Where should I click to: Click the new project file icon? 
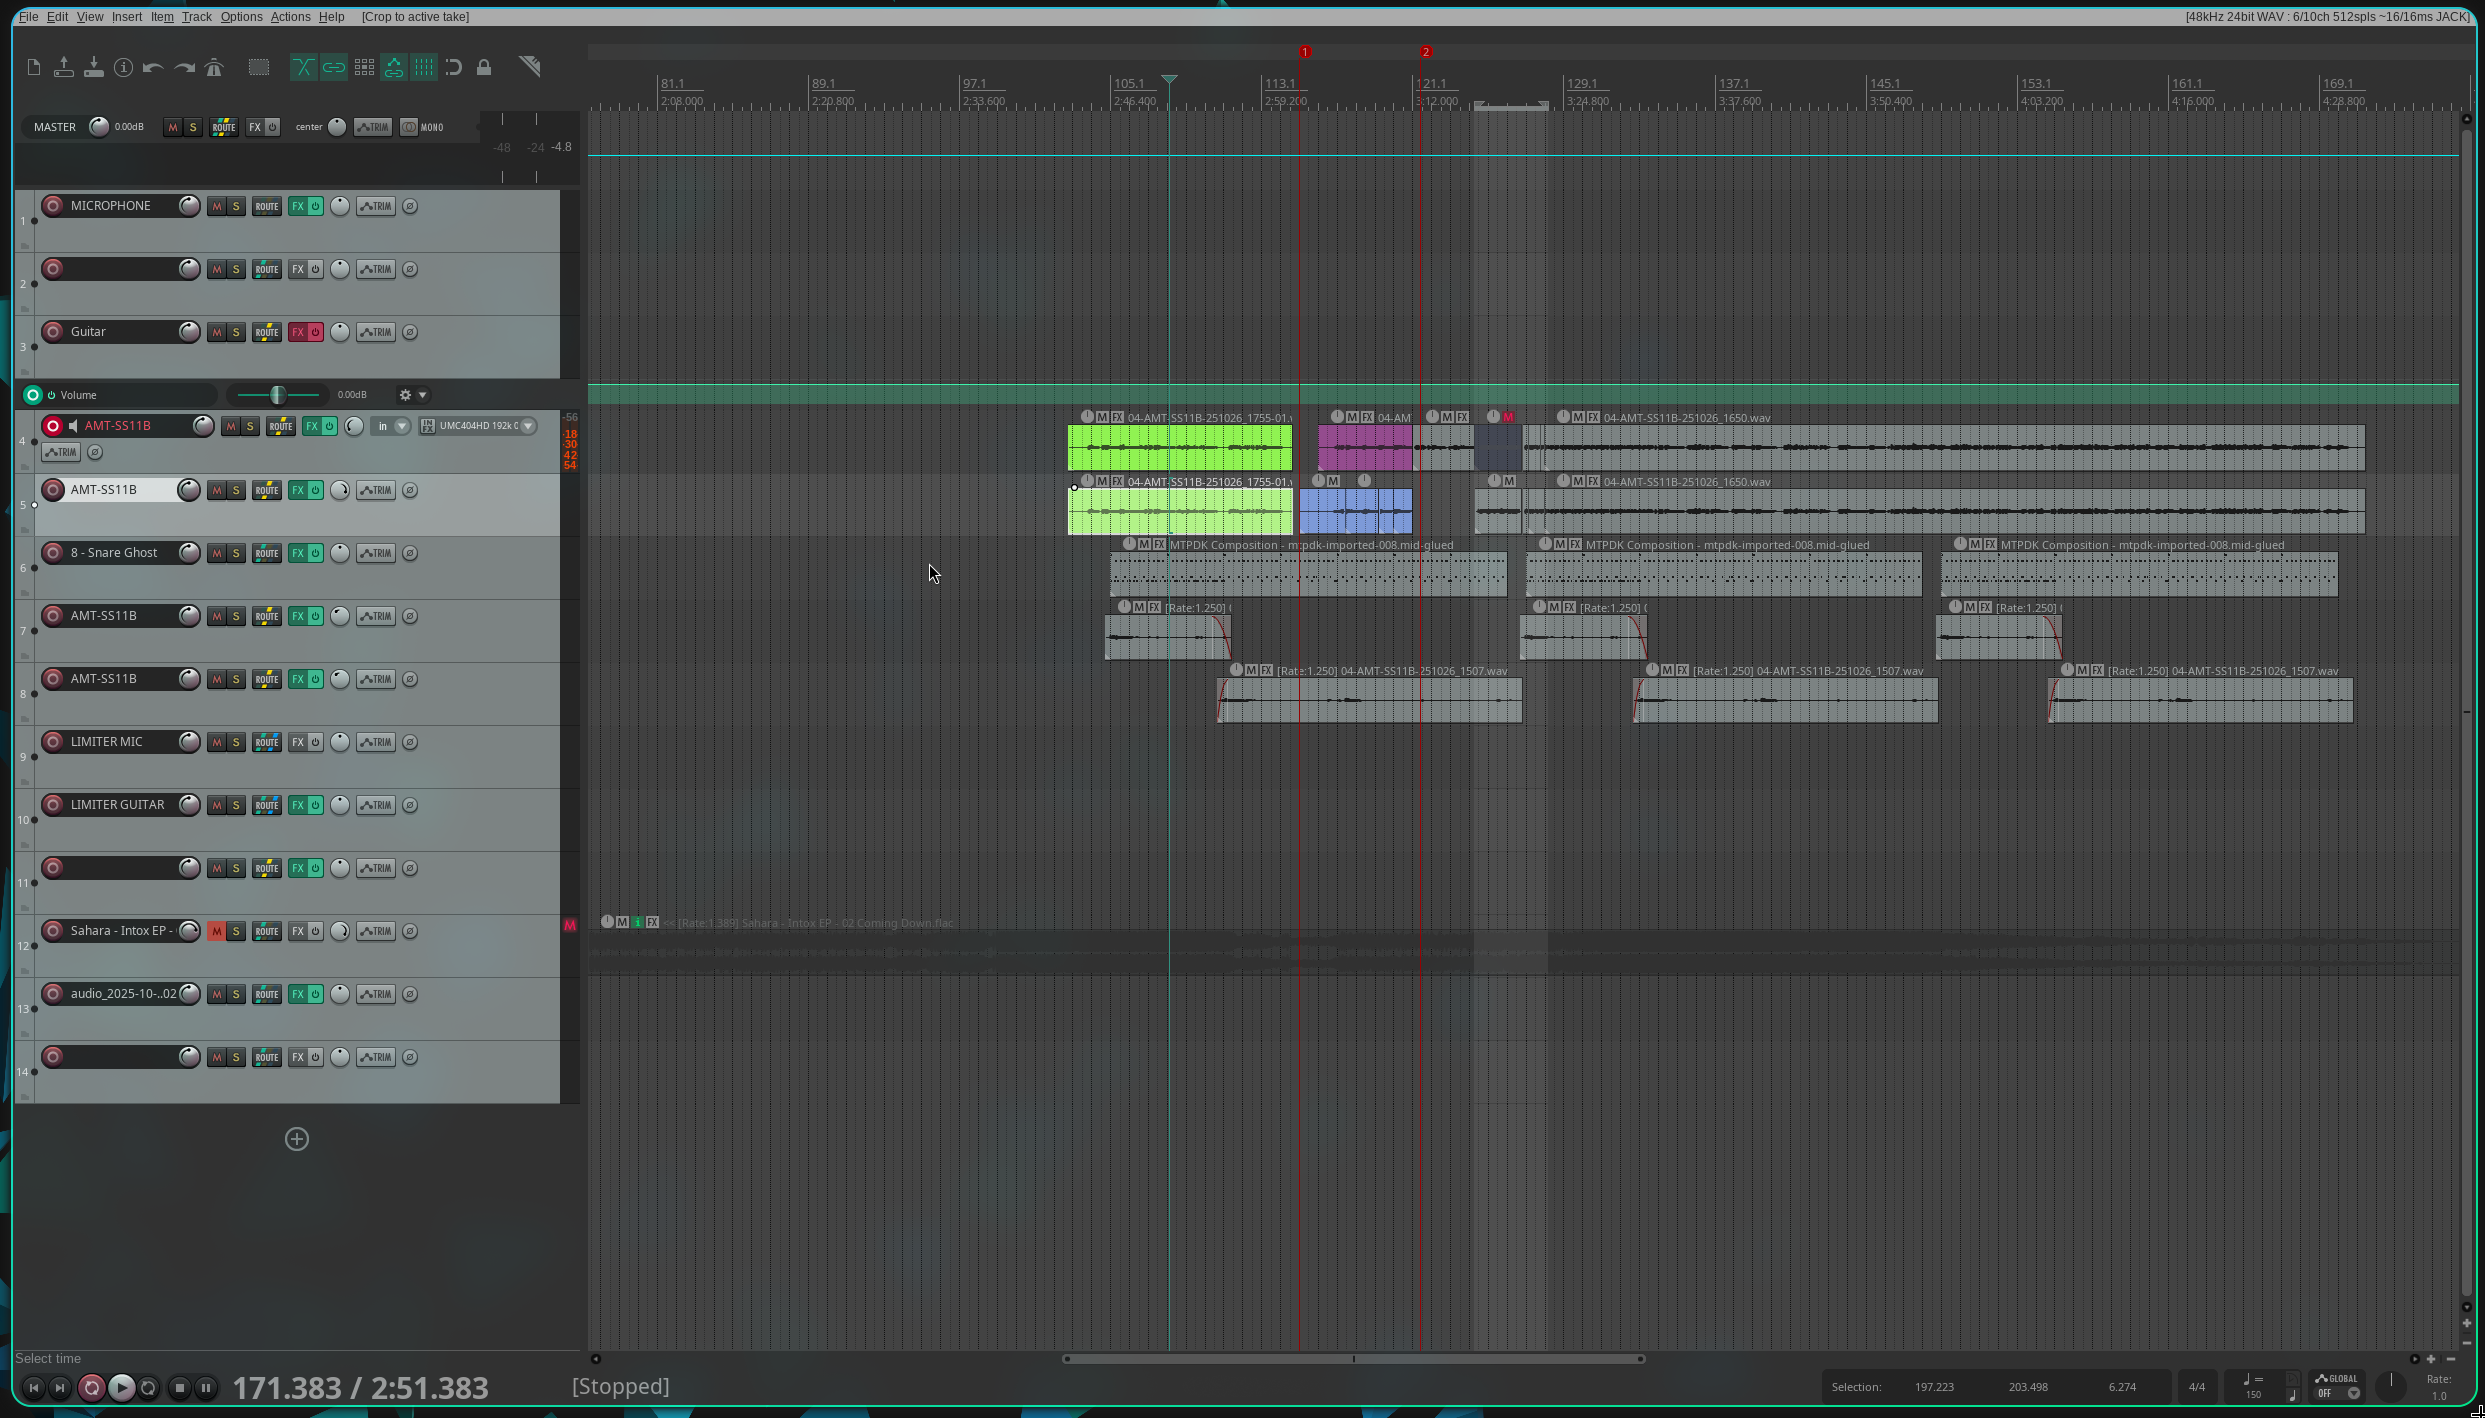click(33, 67)
